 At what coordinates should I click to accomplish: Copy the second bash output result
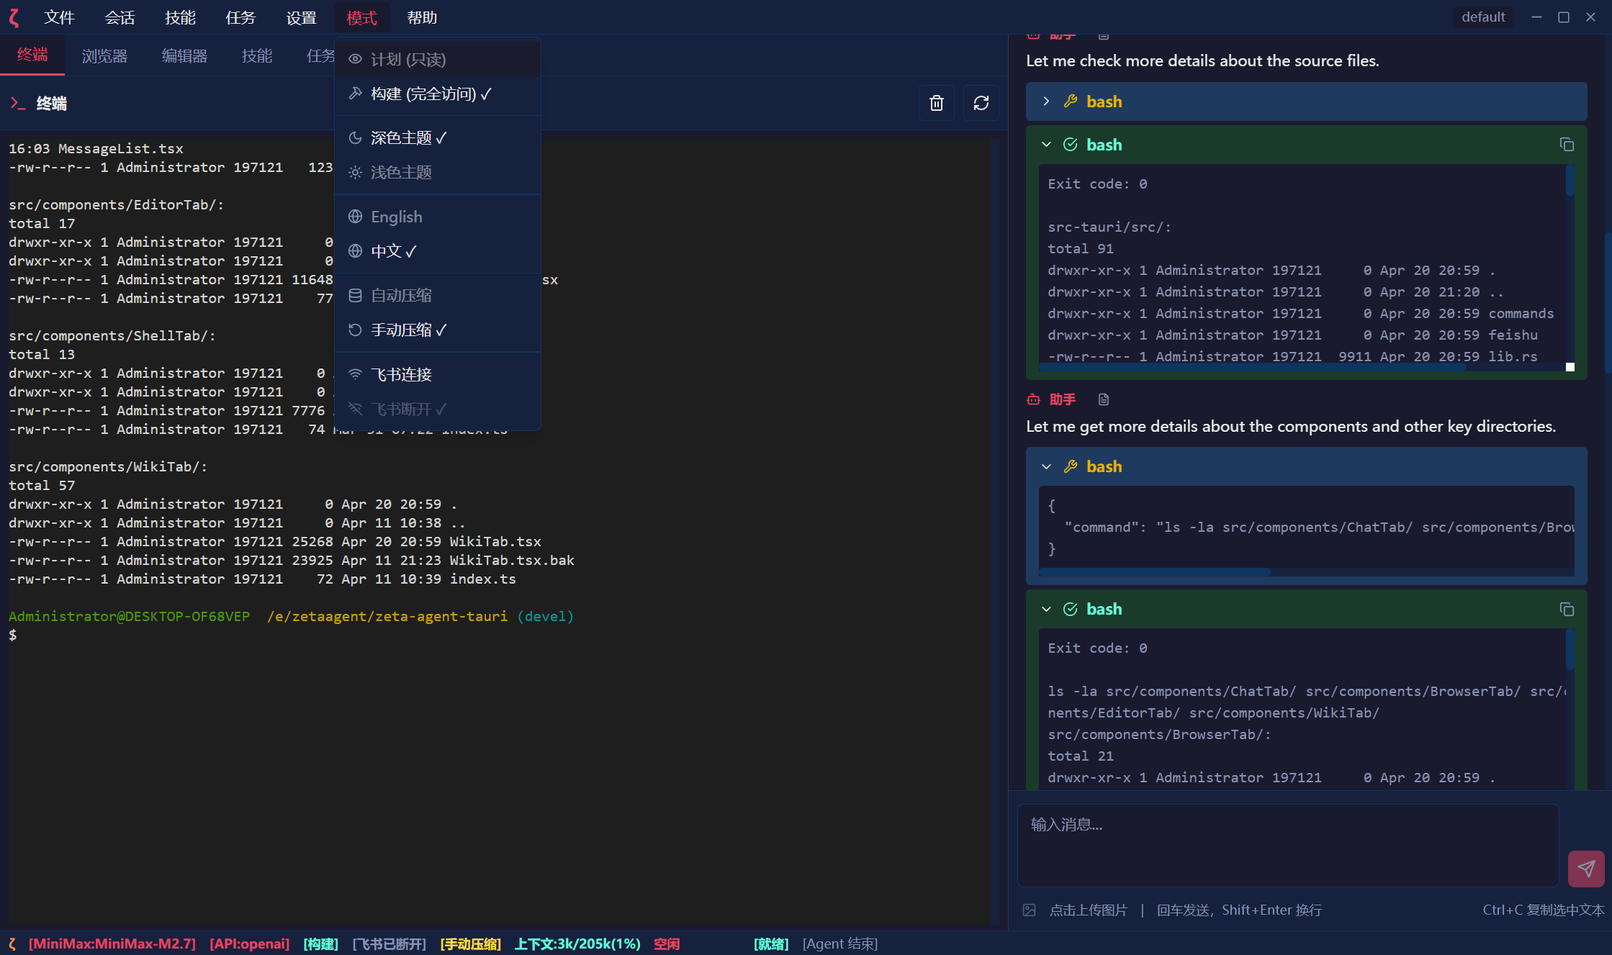(1566, 609)
